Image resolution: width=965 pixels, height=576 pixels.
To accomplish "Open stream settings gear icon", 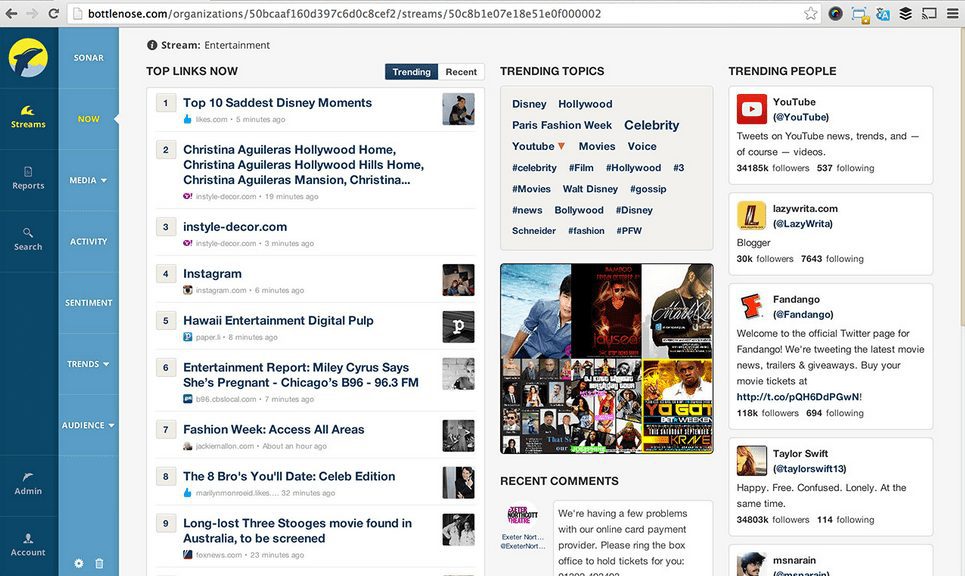I will 79,564.
